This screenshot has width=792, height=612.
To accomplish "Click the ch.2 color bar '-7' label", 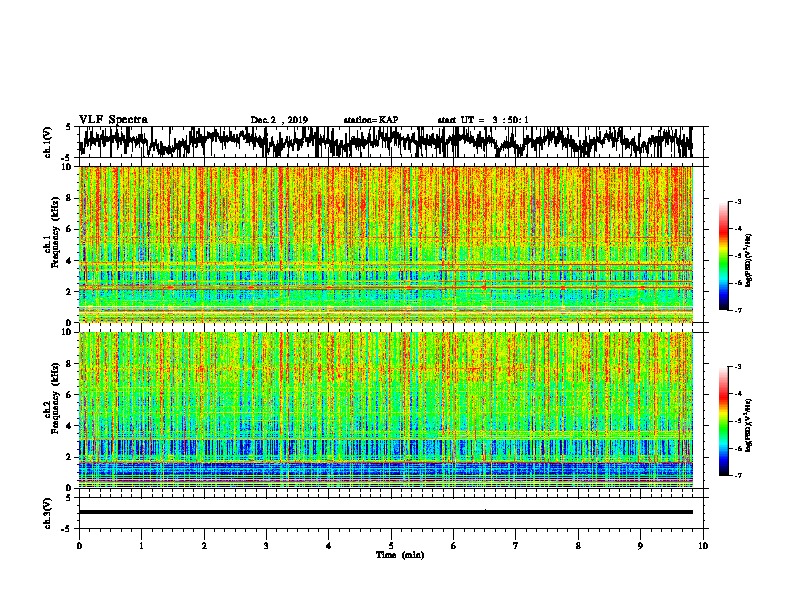I will [738, 476].
